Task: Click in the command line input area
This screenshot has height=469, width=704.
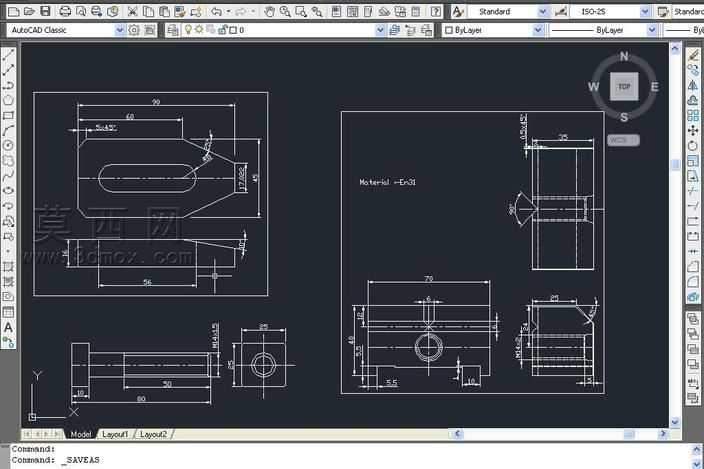Action: point(350,460)
